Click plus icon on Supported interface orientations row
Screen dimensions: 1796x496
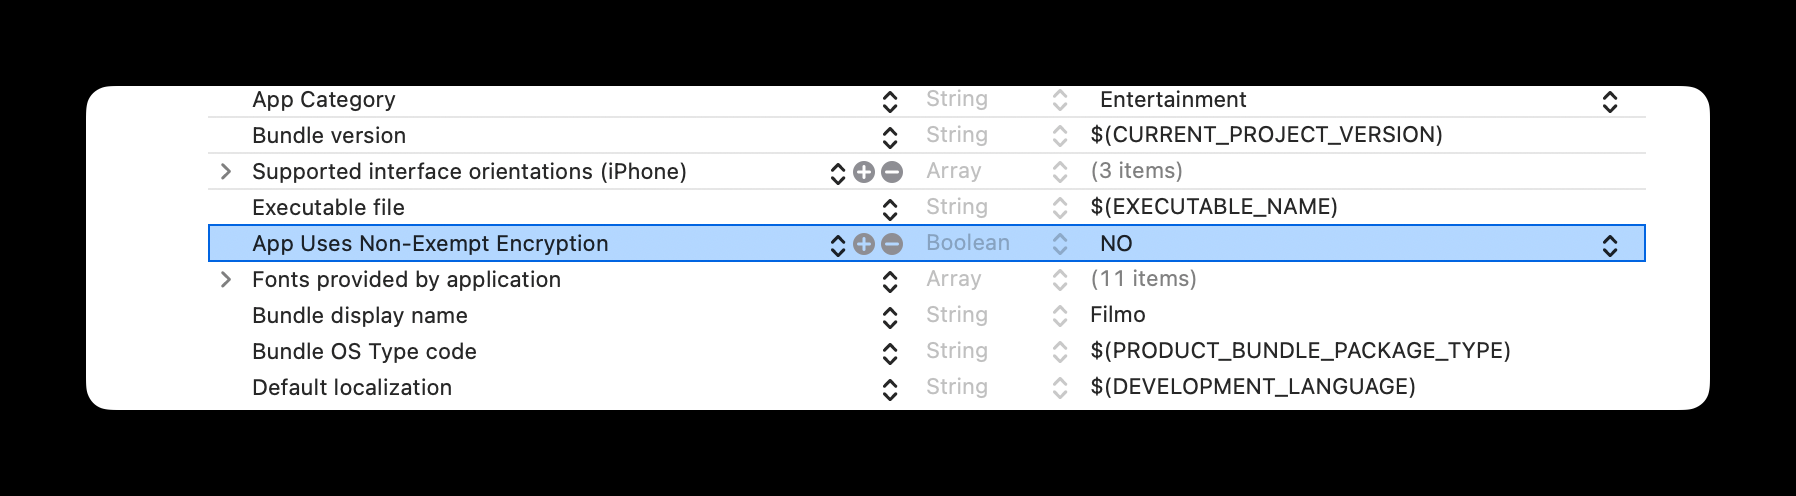point(864,172)
